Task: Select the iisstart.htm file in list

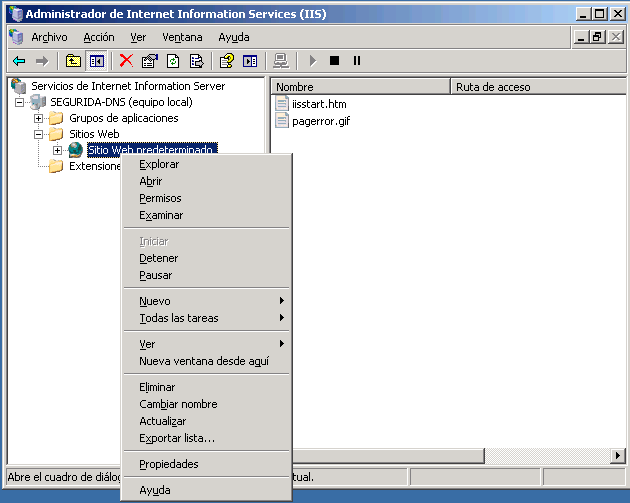Action: (x=318, y=104)
